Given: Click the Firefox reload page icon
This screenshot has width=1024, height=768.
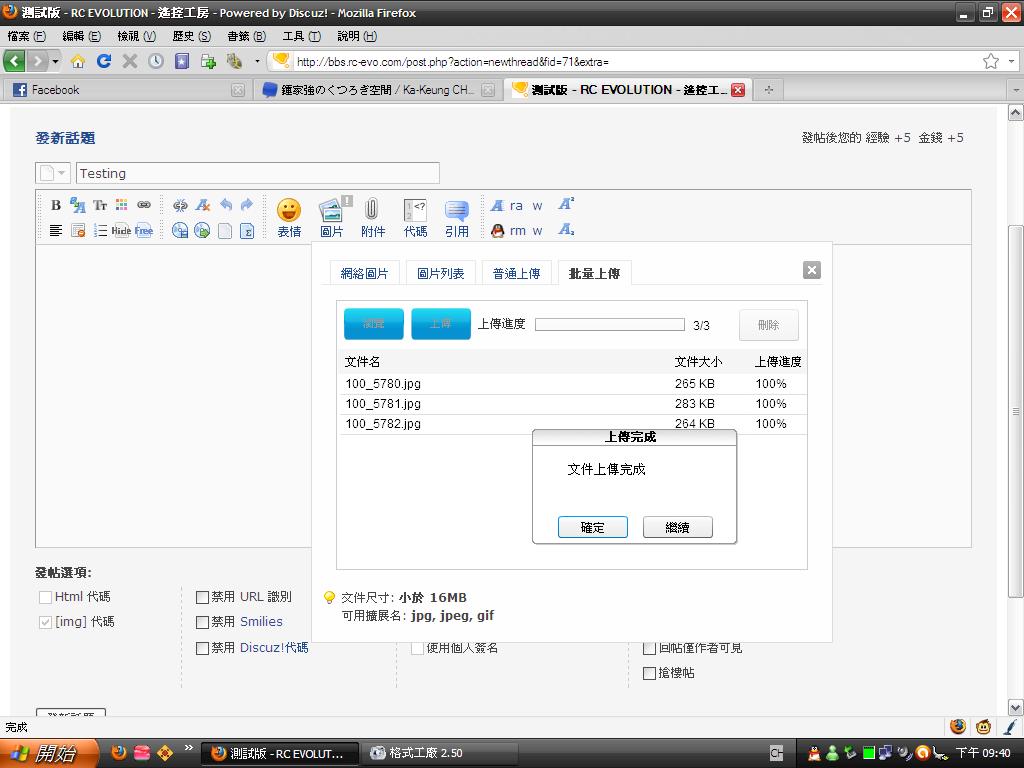Looking at the screenshot, I should [103, 61].
